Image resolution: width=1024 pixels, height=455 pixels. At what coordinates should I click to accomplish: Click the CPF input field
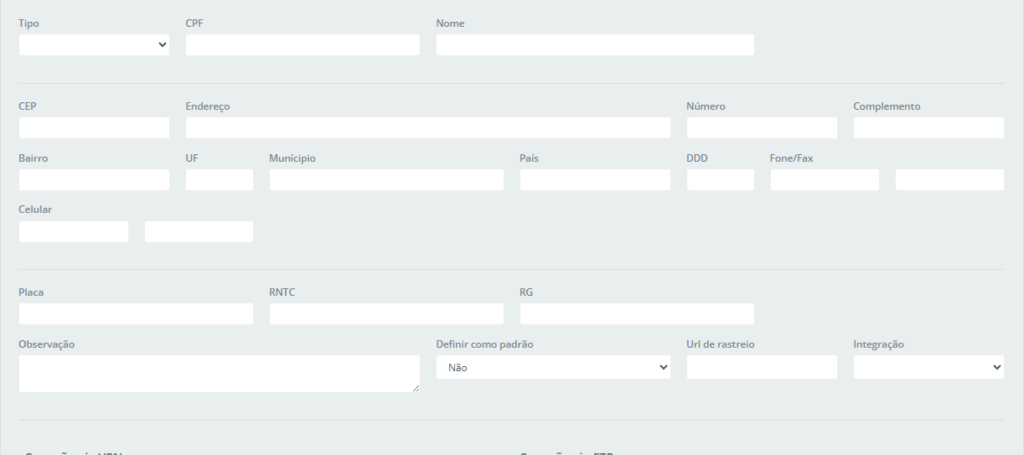coord(302,45)
